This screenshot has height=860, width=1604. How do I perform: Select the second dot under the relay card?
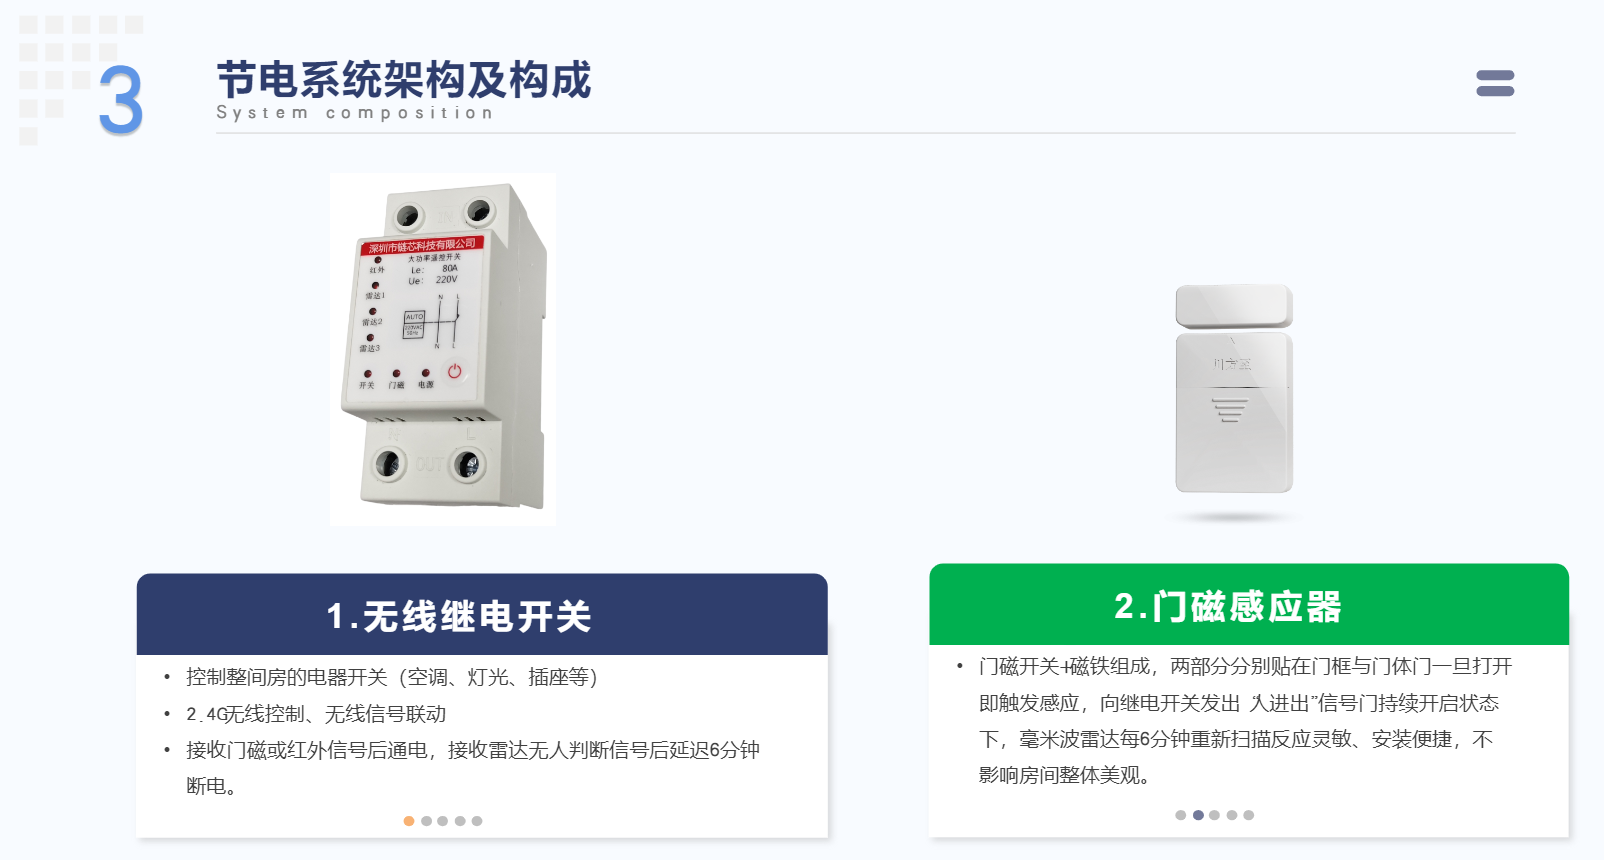coord(426,821)
